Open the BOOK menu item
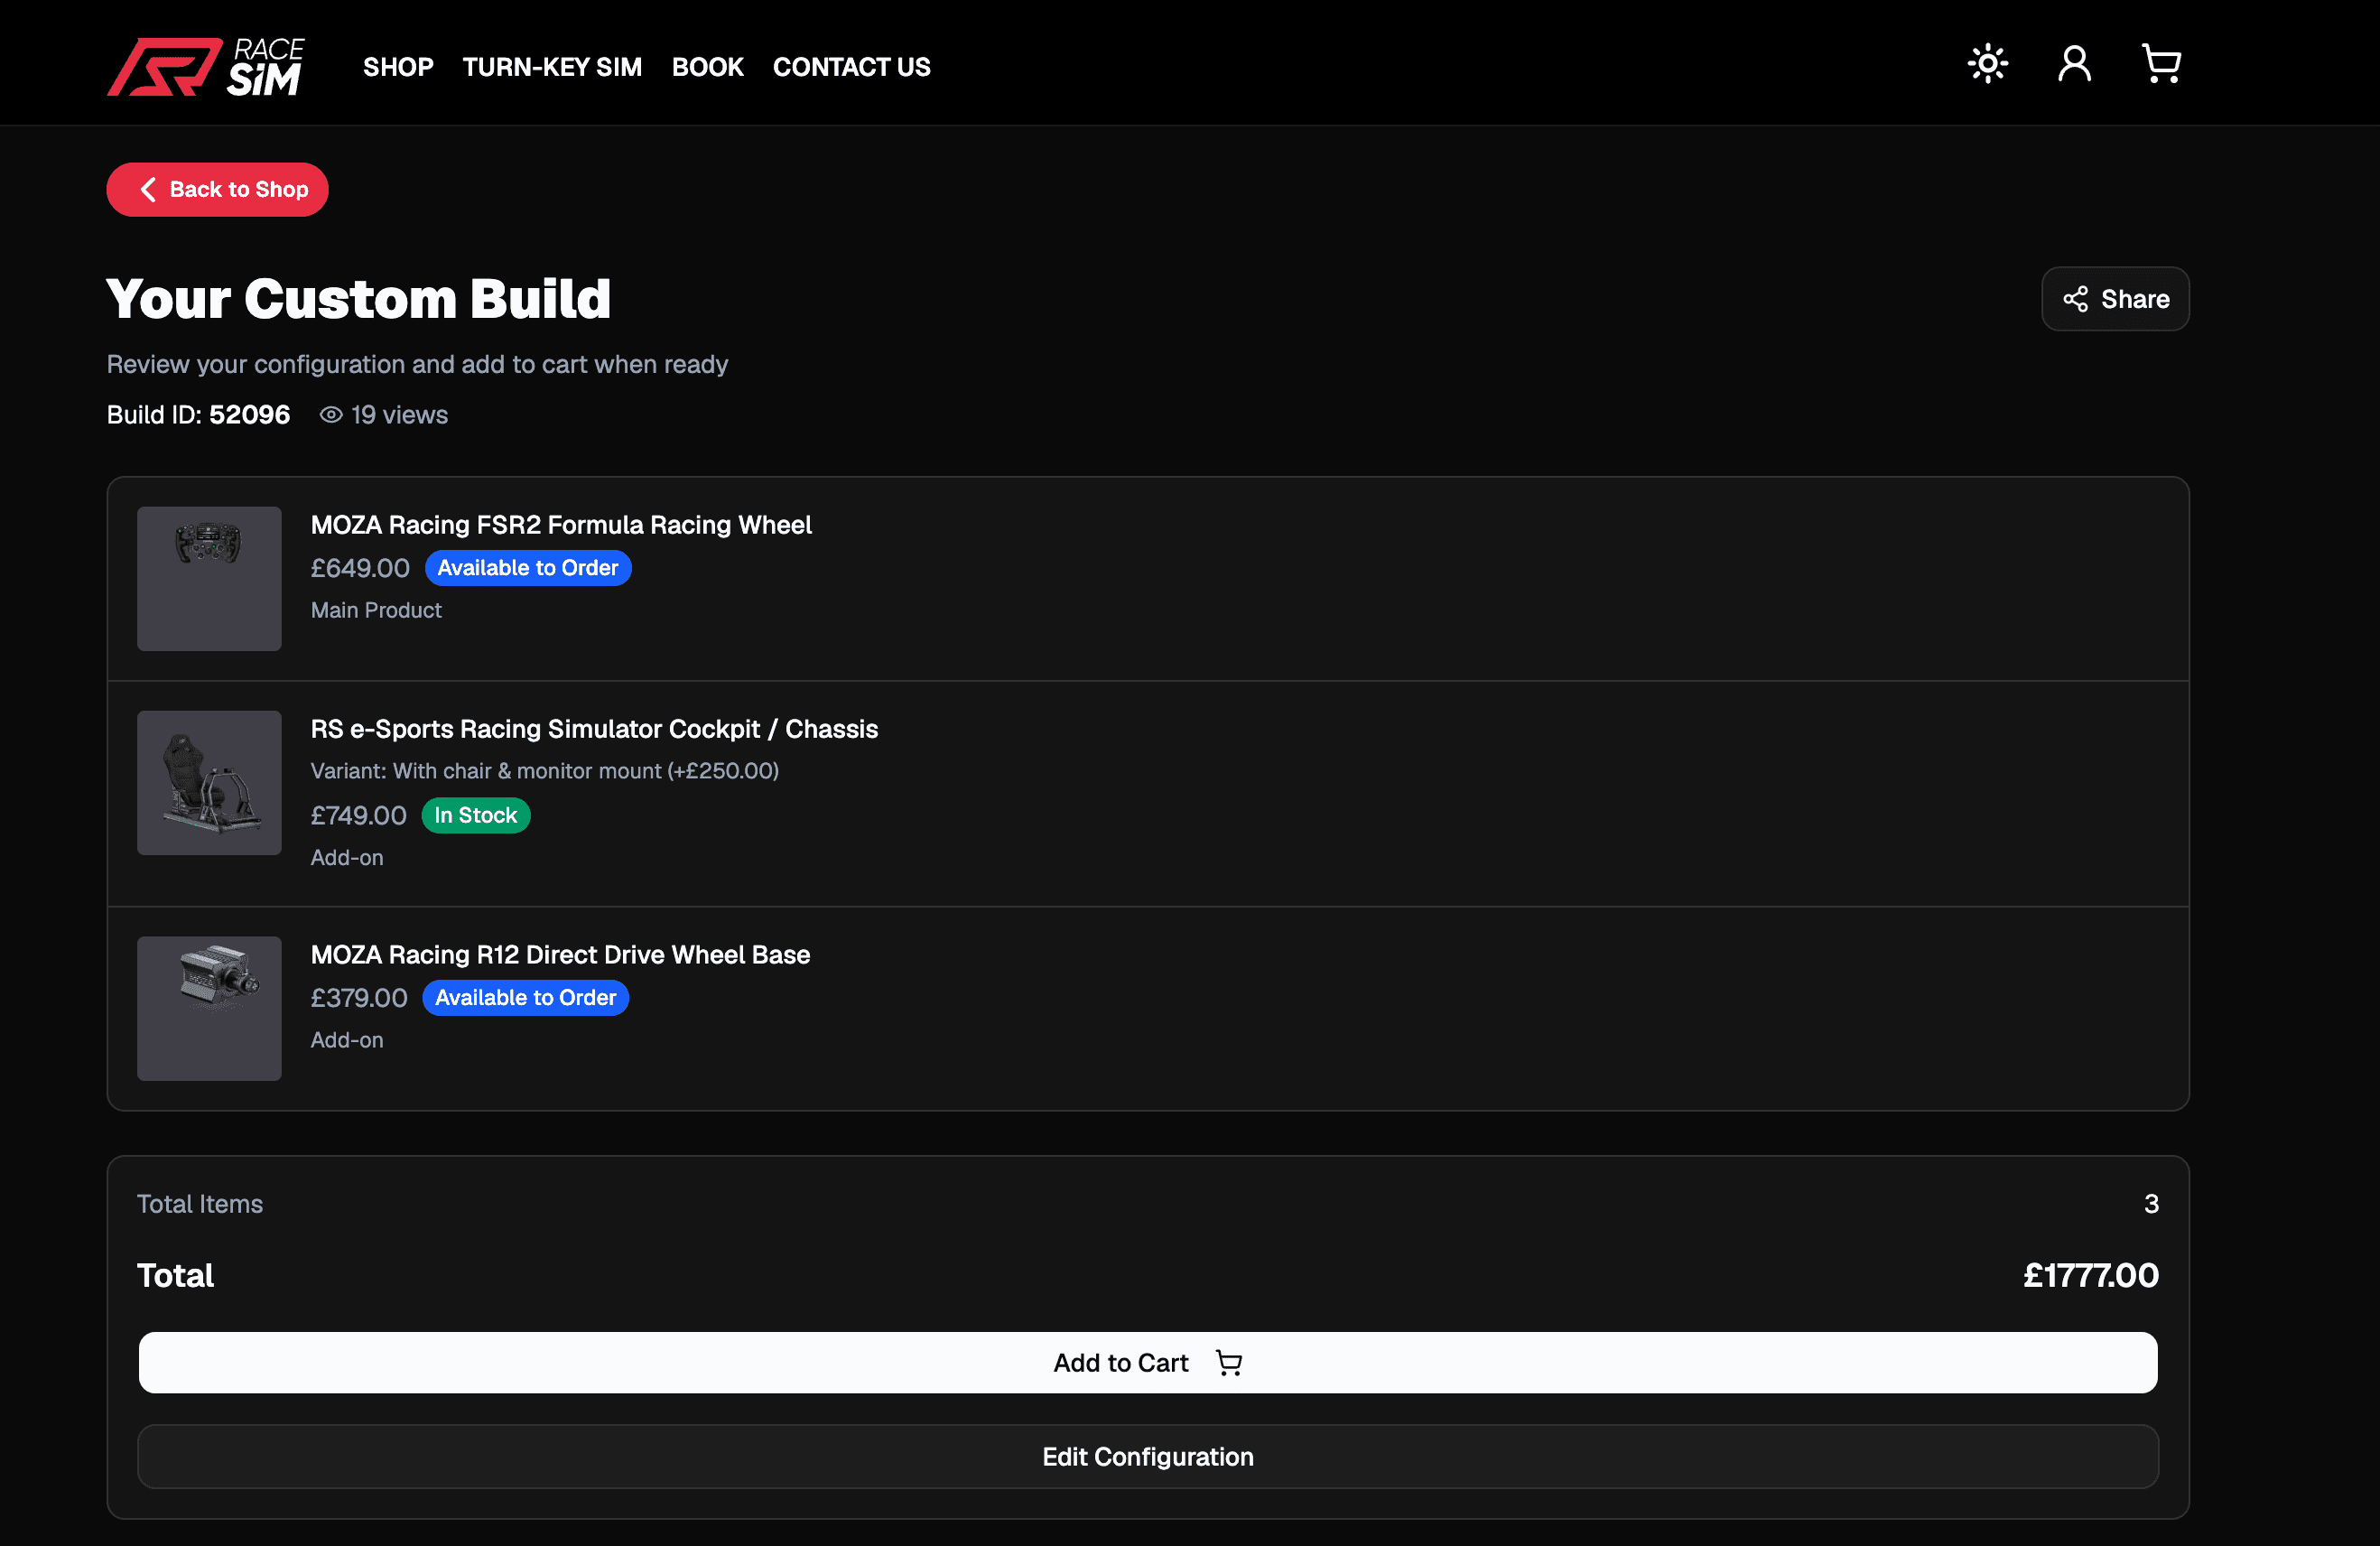 tap(708, 67)
